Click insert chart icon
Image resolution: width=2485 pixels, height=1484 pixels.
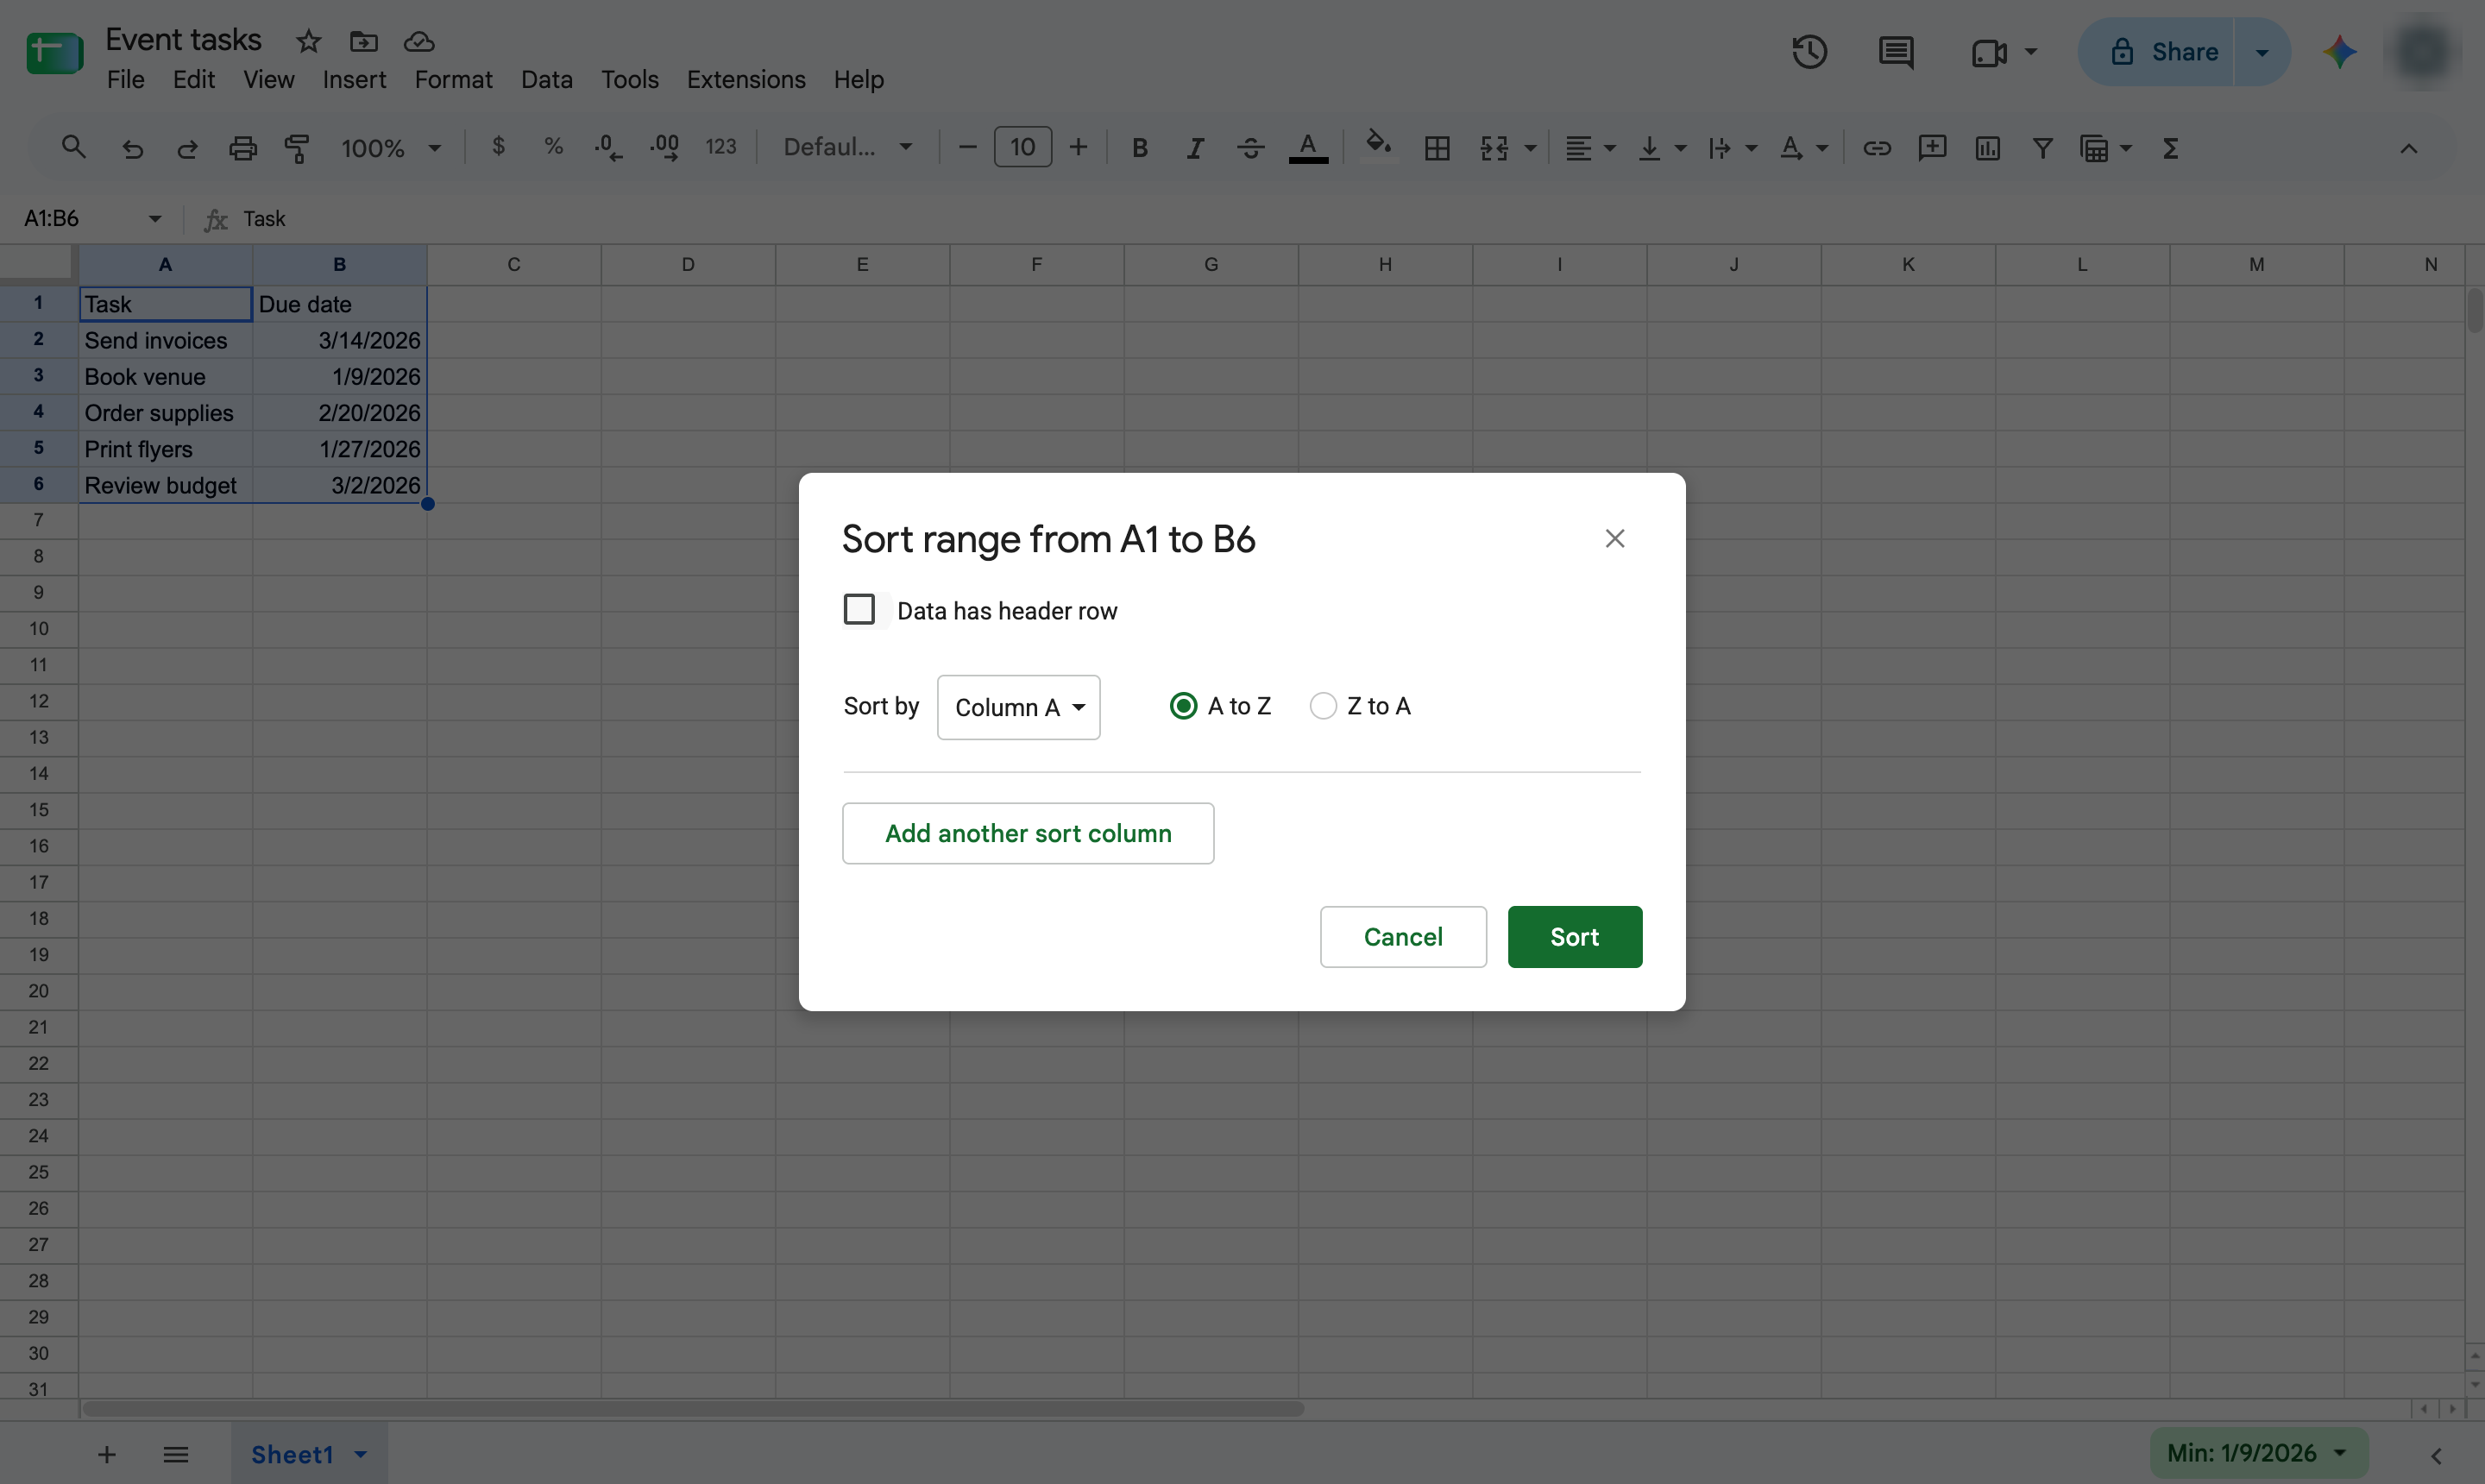[1987, 148]
